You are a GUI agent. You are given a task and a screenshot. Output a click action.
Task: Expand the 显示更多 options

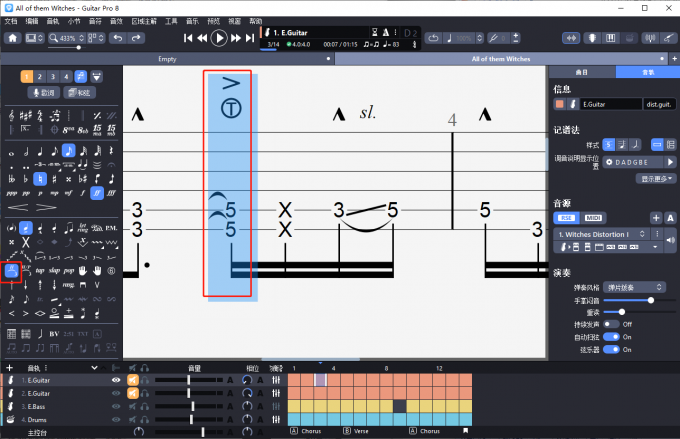(x=656, y=178)
